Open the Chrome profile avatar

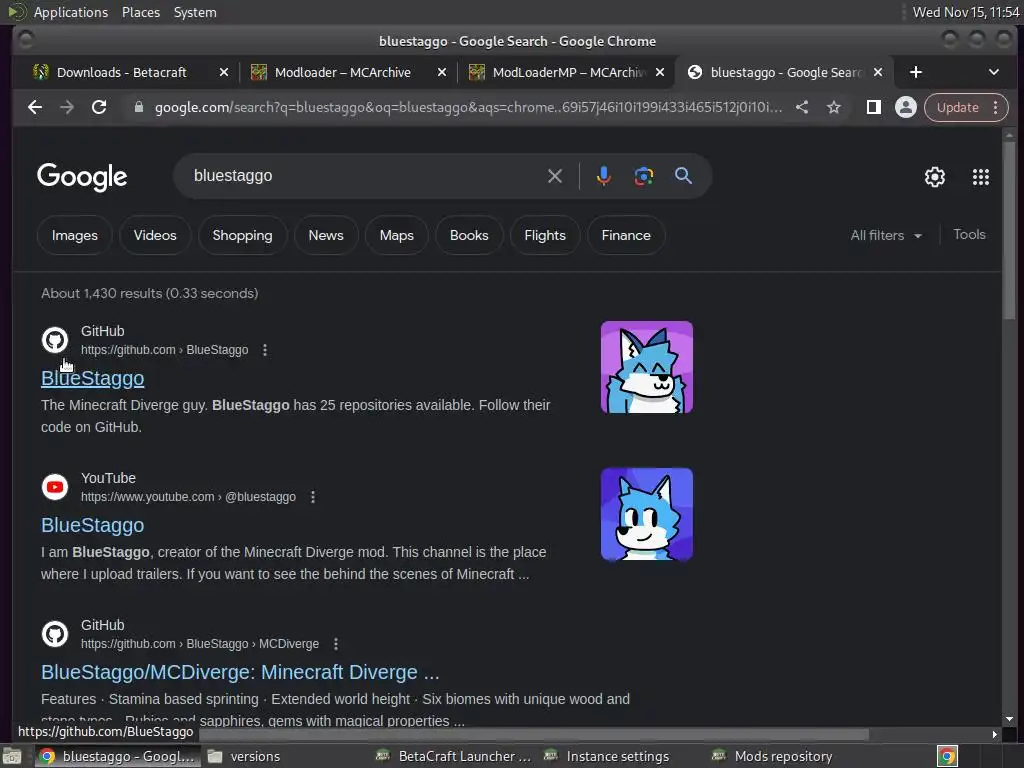click(905, 107)
